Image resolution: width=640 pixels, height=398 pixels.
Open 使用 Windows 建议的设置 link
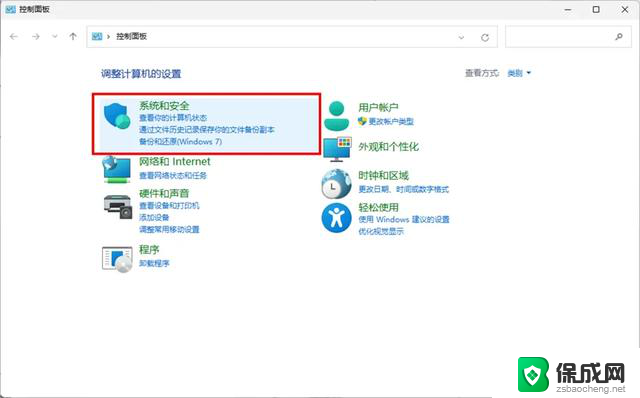coord(404,220)
